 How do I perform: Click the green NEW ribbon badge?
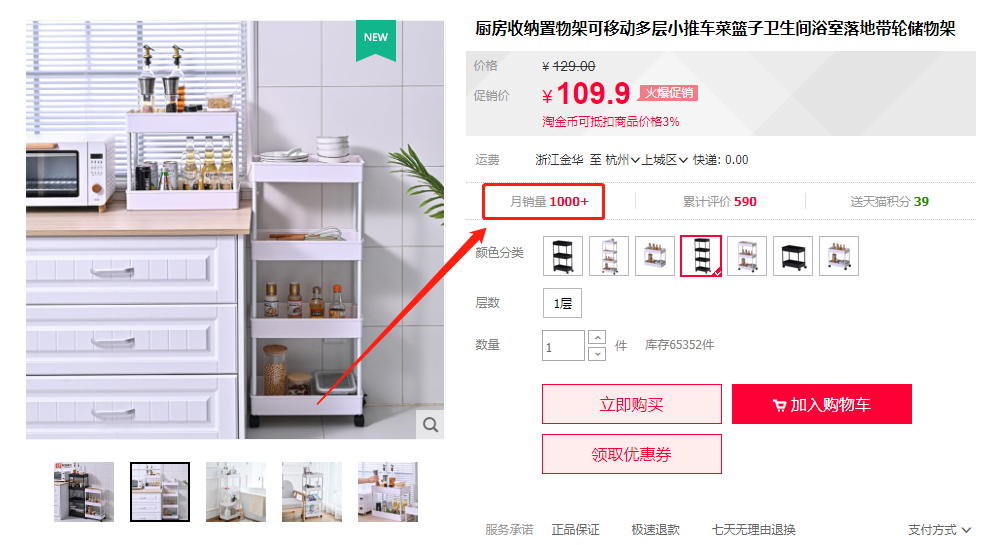click(x=376, y=40)
